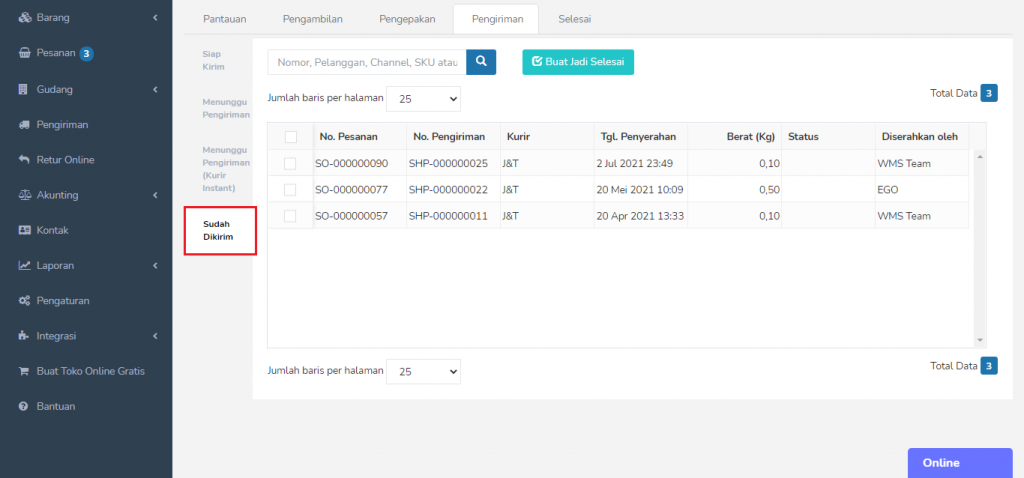Image resolution: width=1024 pixels, height=478 pixels.
Task: Open the Siap Kirim sub-tab
Action: (x=214, y=61)
